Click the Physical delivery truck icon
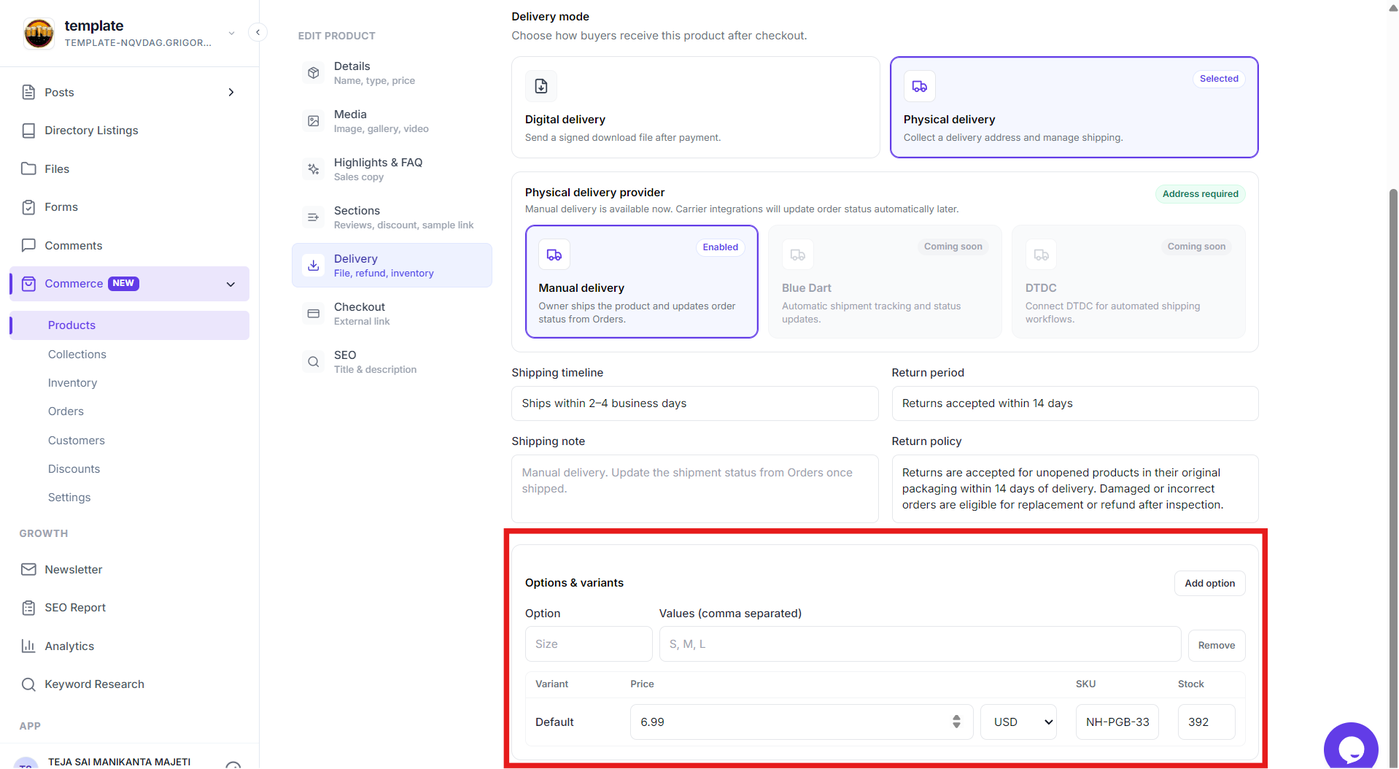Screen dimensions: 1399x769 (919, 86)
